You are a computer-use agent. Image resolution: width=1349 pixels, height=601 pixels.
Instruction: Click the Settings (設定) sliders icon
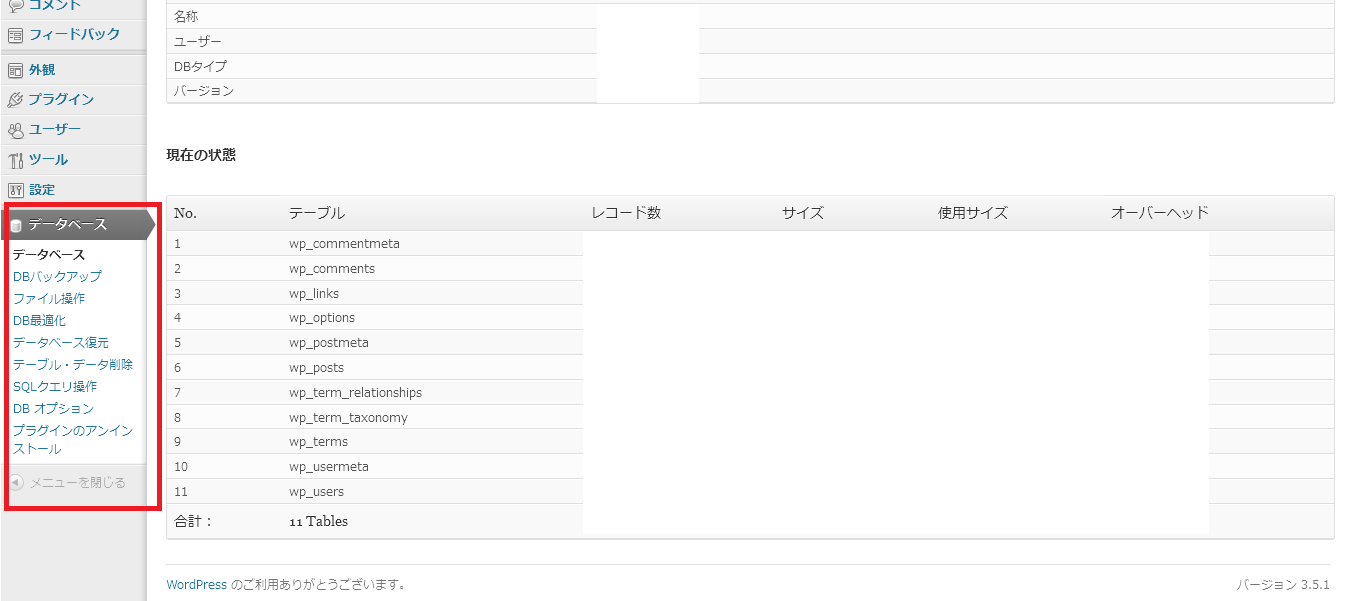[15, 190]
